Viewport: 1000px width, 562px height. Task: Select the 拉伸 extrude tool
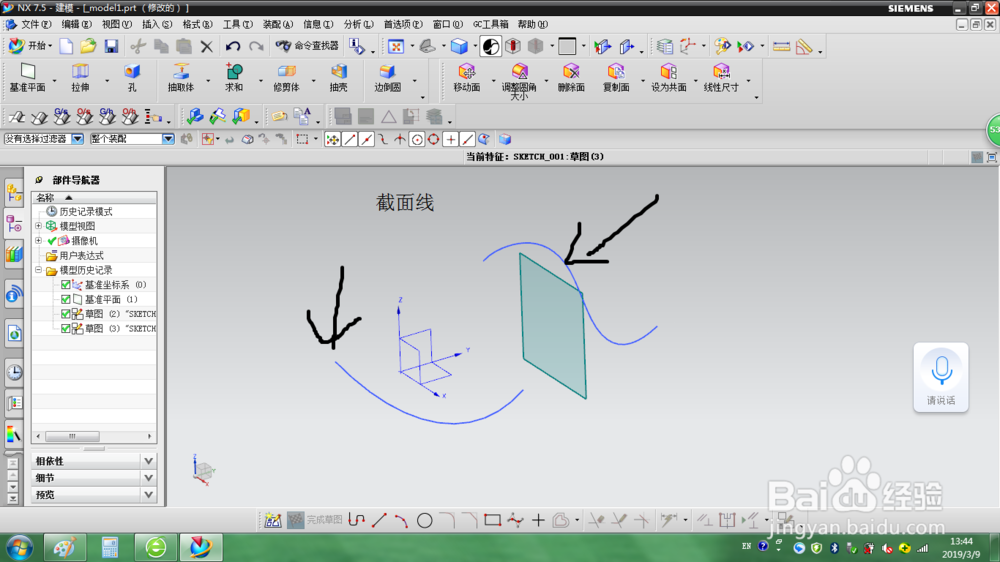point(80,78)
